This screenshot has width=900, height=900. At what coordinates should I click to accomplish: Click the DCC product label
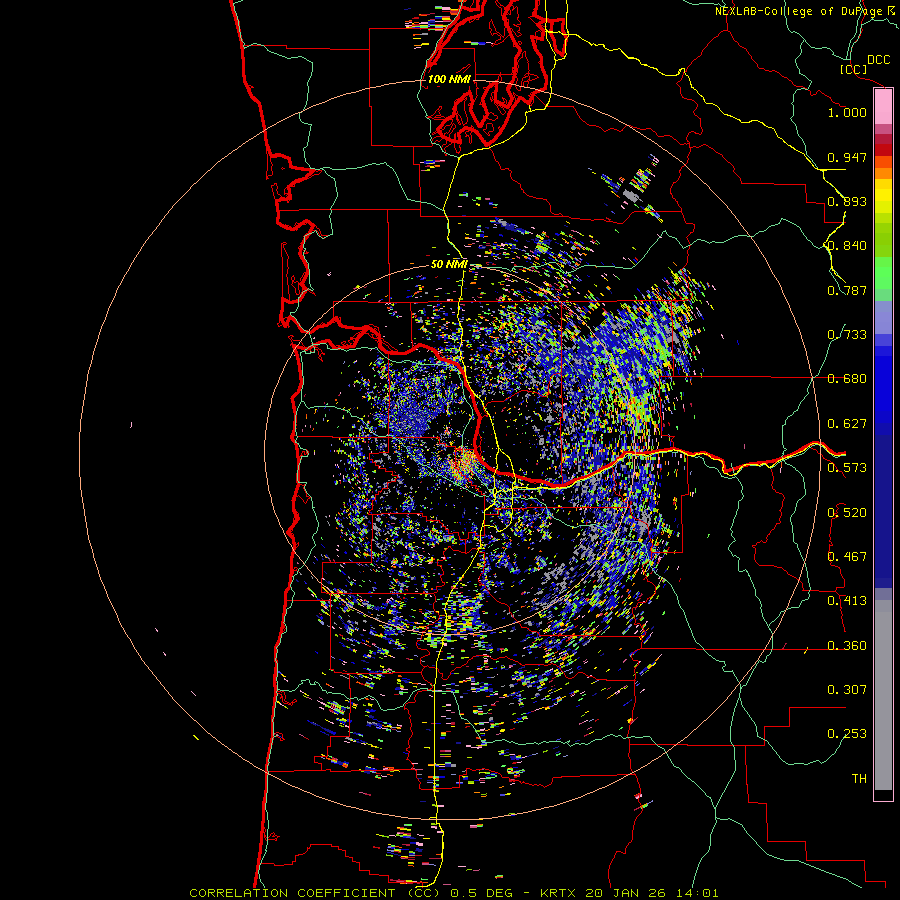878,60
